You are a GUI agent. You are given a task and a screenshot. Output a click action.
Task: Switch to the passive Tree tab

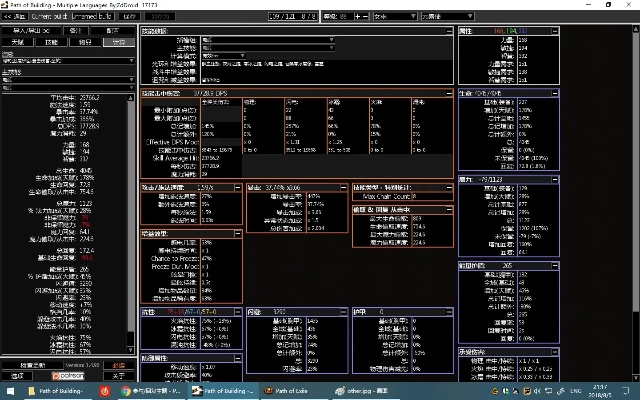pos(18,42)
